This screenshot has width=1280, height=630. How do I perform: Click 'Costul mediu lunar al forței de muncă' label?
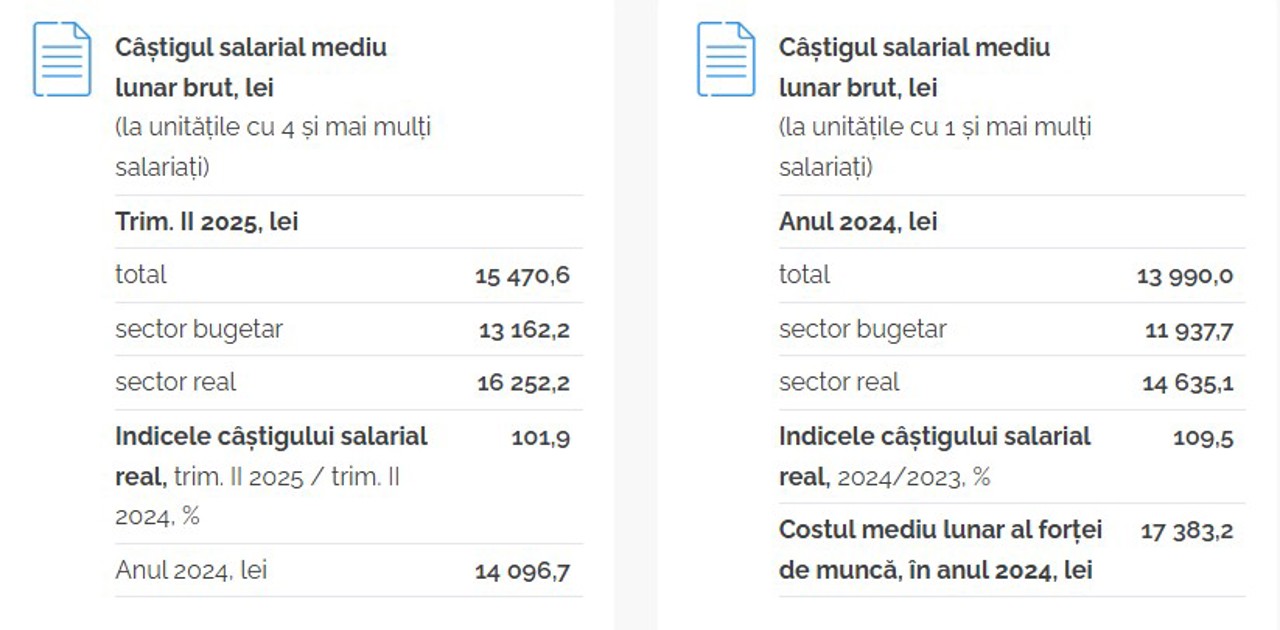coord(940,550)
